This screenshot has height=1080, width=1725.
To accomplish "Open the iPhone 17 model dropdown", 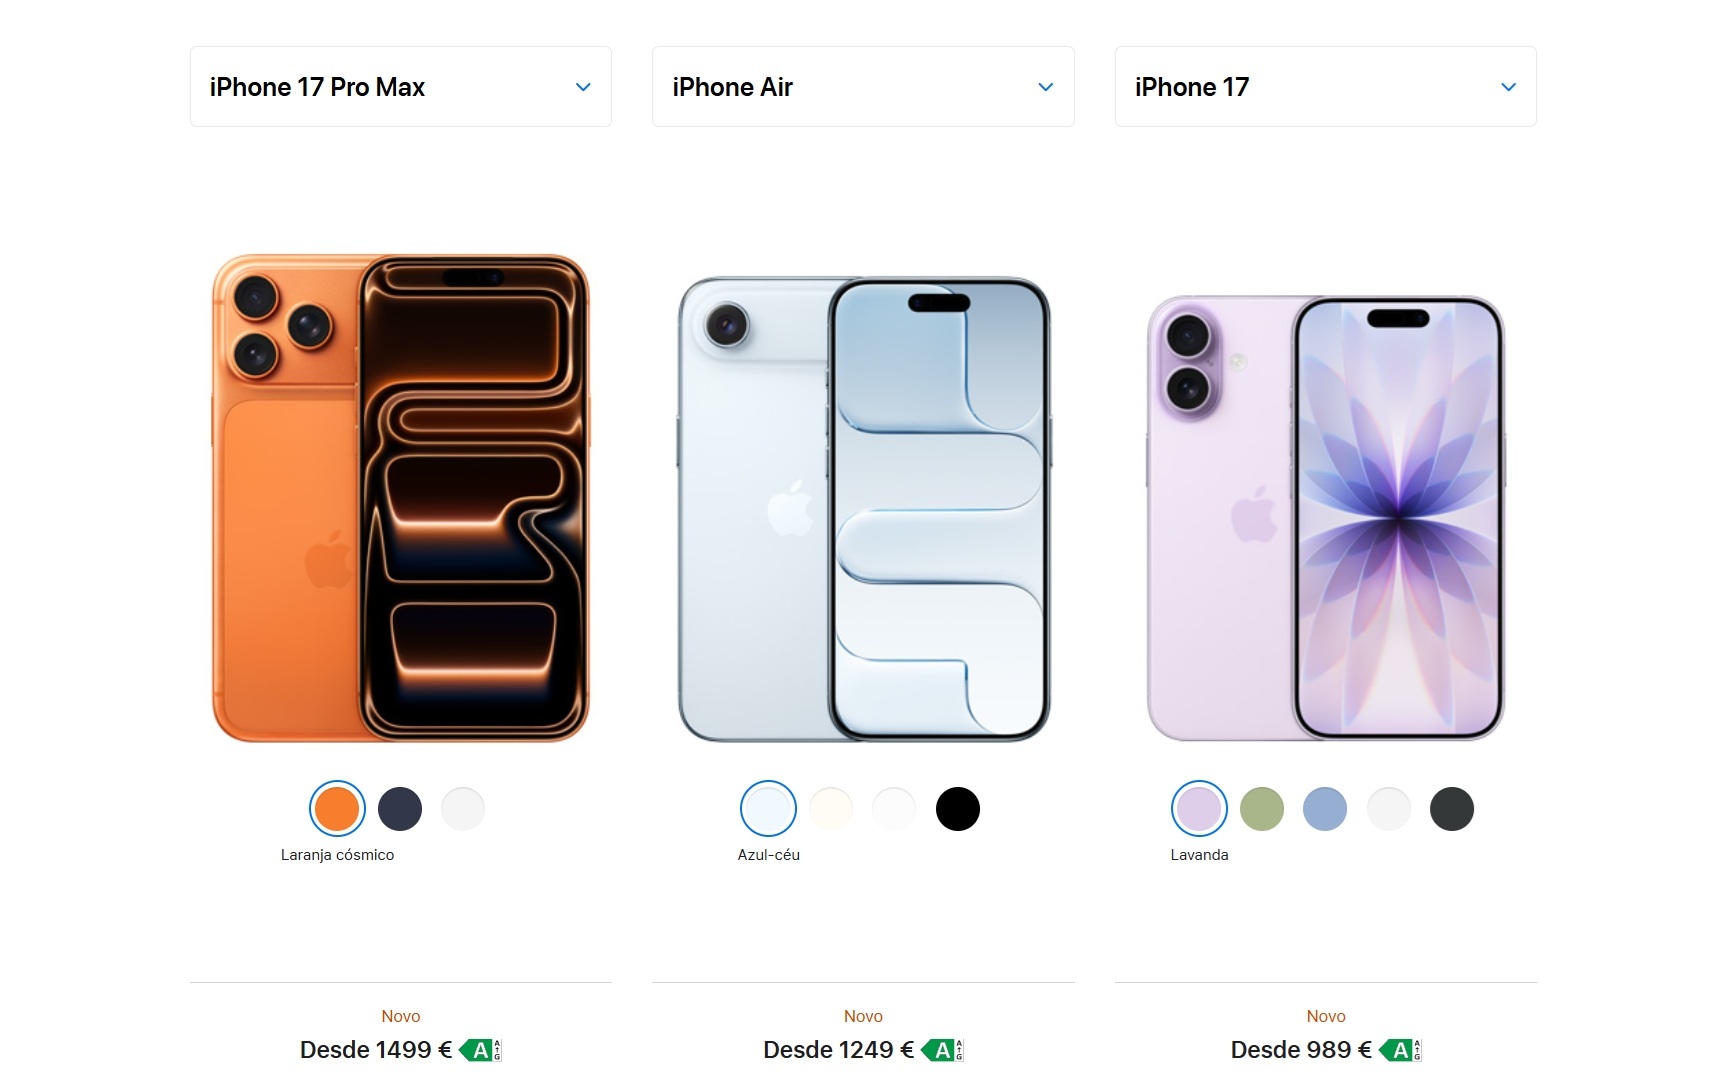I will coord(1325,87).
